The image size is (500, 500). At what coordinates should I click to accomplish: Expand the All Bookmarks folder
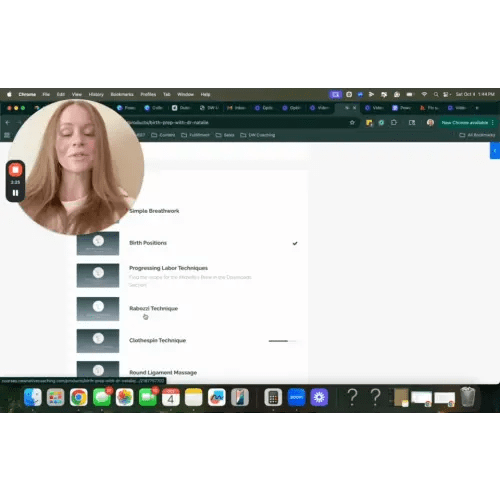(477, 135)
